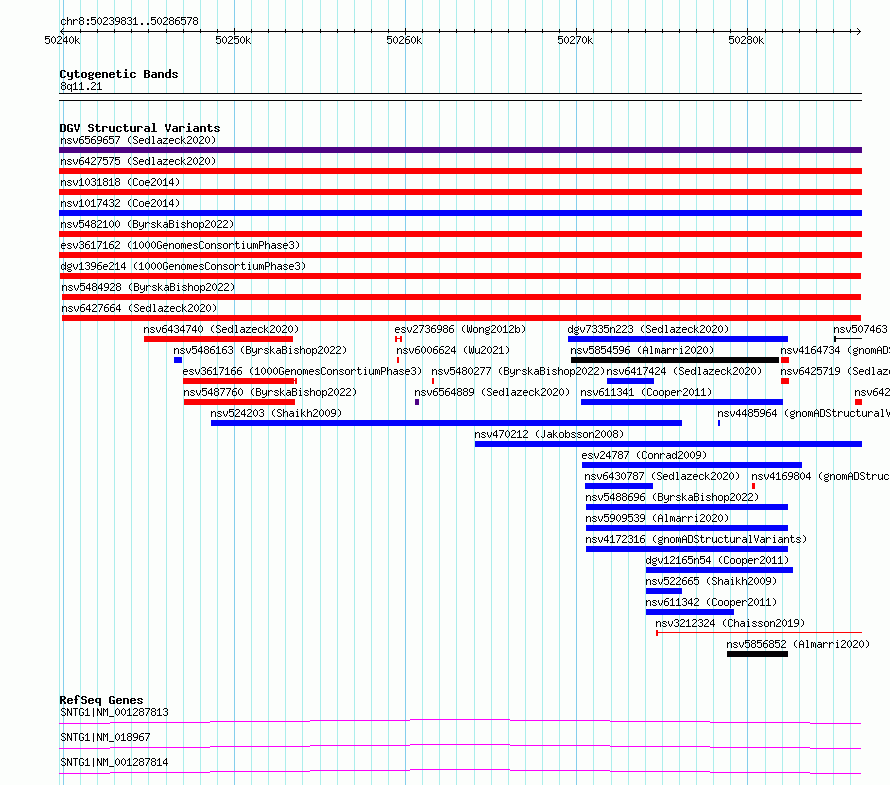Click nsv4169804 variant label
890x785 pixels.
coord(820,476)
